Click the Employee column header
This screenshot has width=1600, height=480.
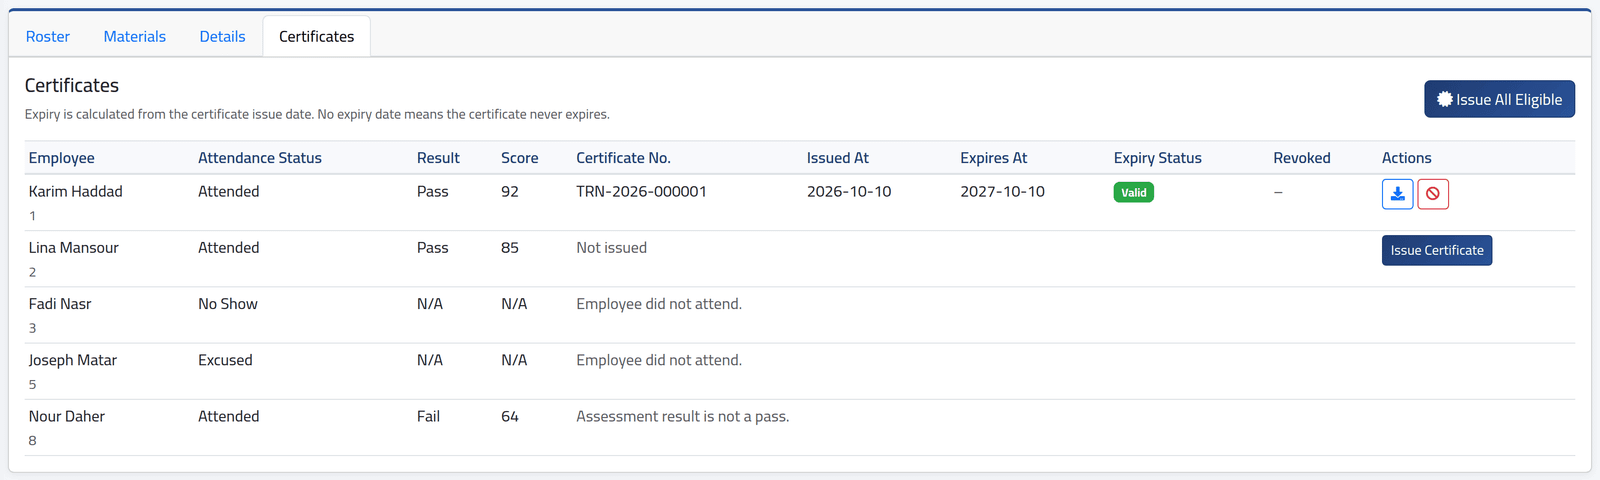pyautogui.click(x=62, y=158)
